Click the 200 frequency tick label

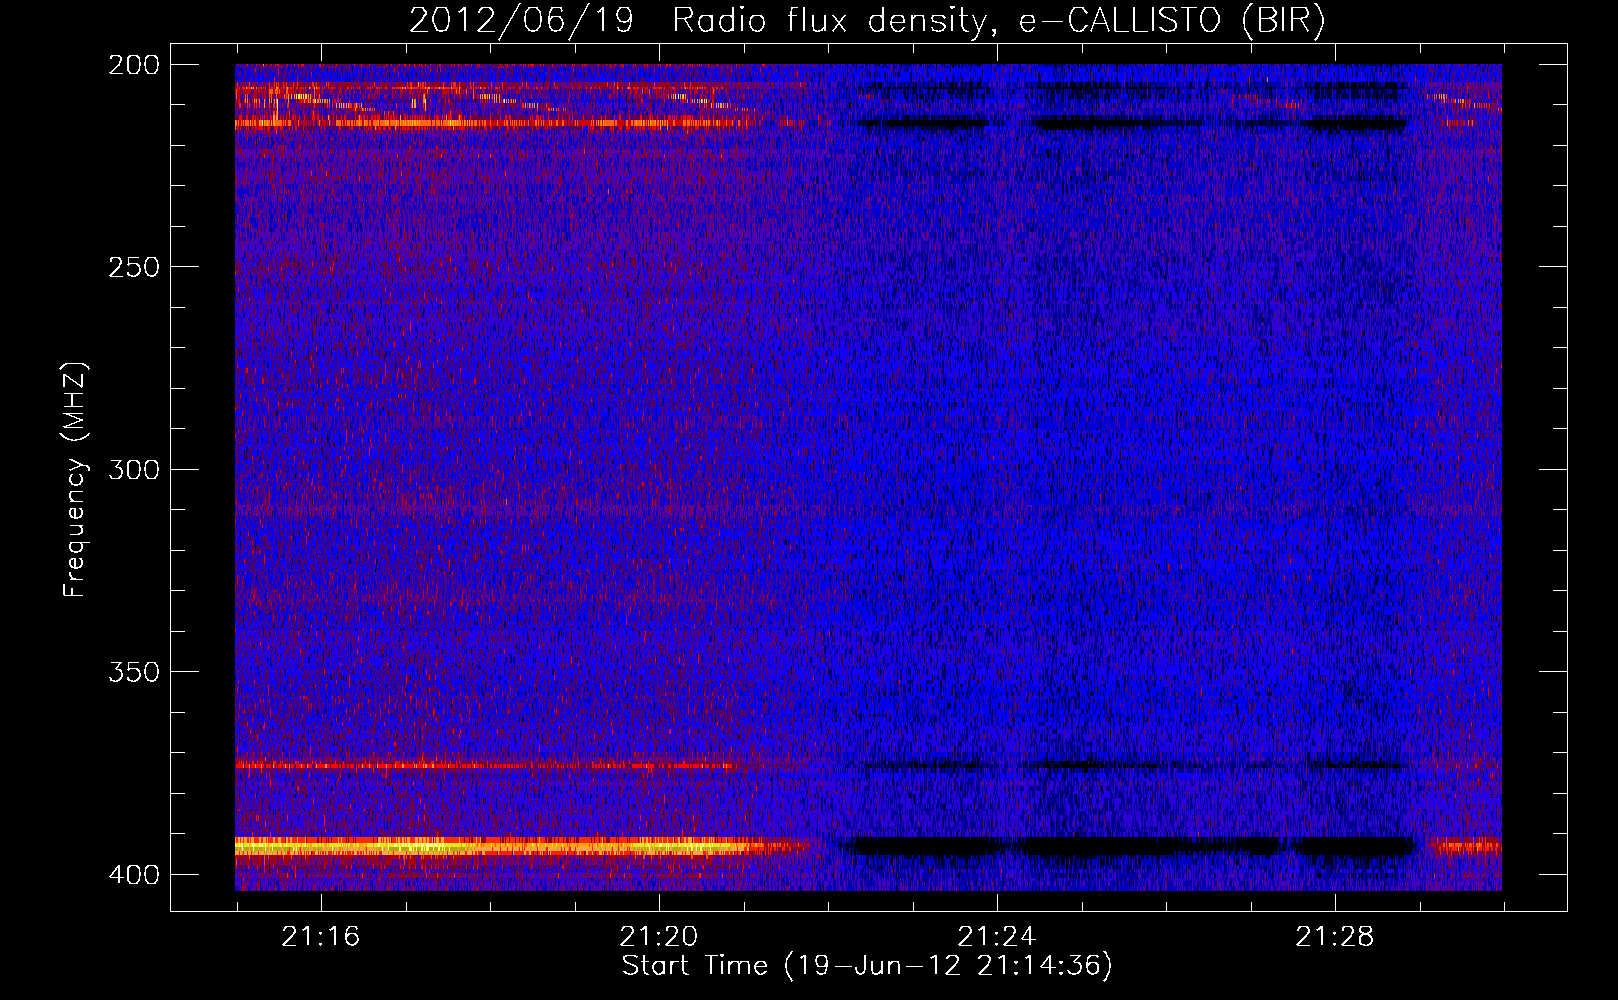coord(133,65)
